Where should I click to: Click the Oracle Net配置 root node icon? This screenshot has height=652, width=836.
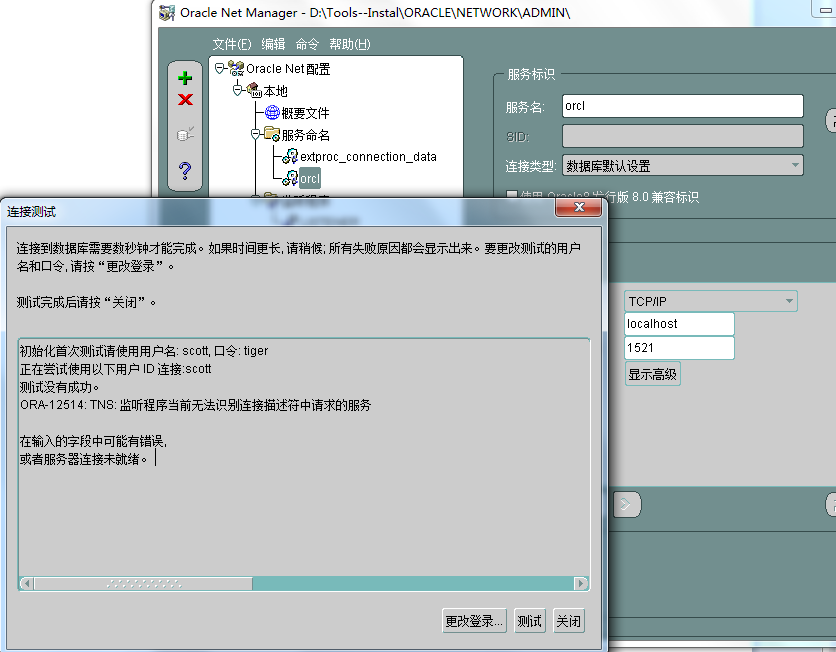[x=236, y=68]
